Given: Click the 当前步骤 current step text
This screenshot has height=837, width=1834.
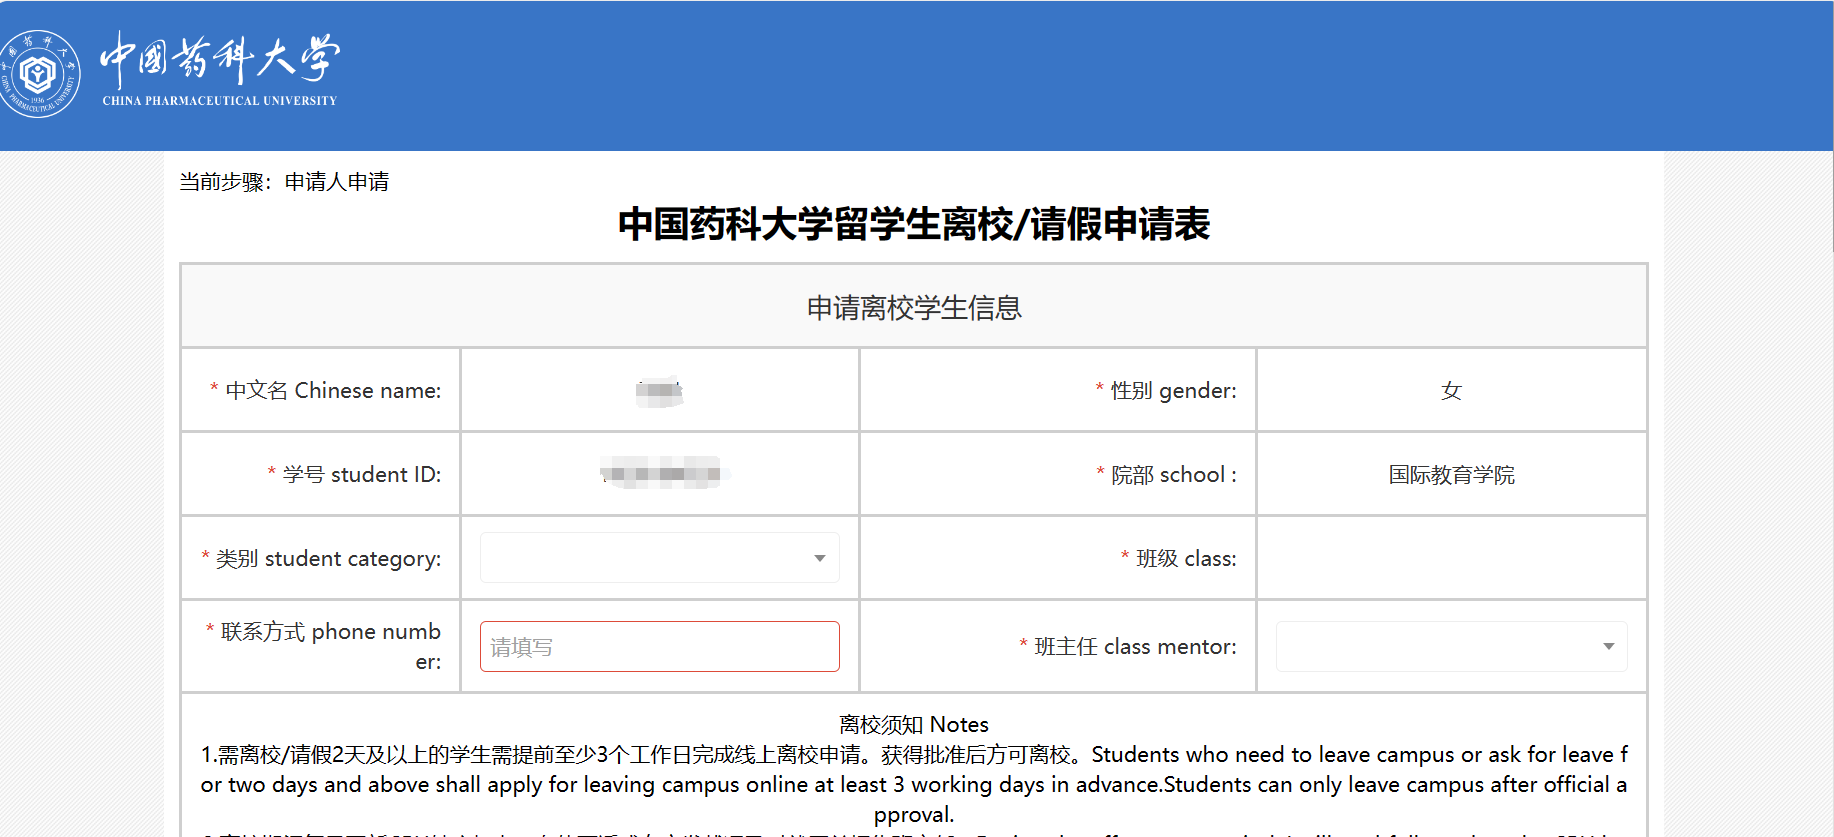Looking at the screenshot, I should point(284,182).
